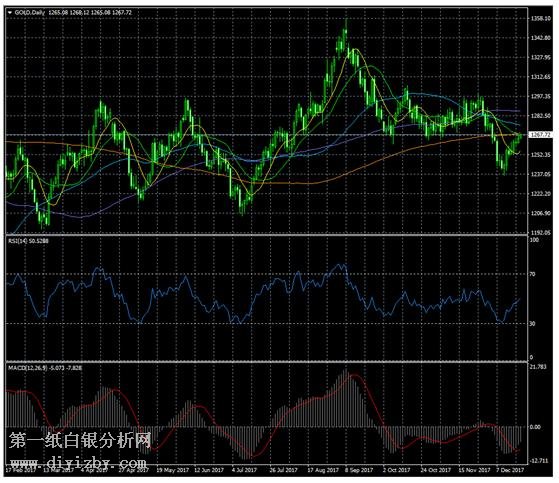Click the 12 Jun 2017 date label
This screenshot has width=559, height=483.
coord(209,470)
